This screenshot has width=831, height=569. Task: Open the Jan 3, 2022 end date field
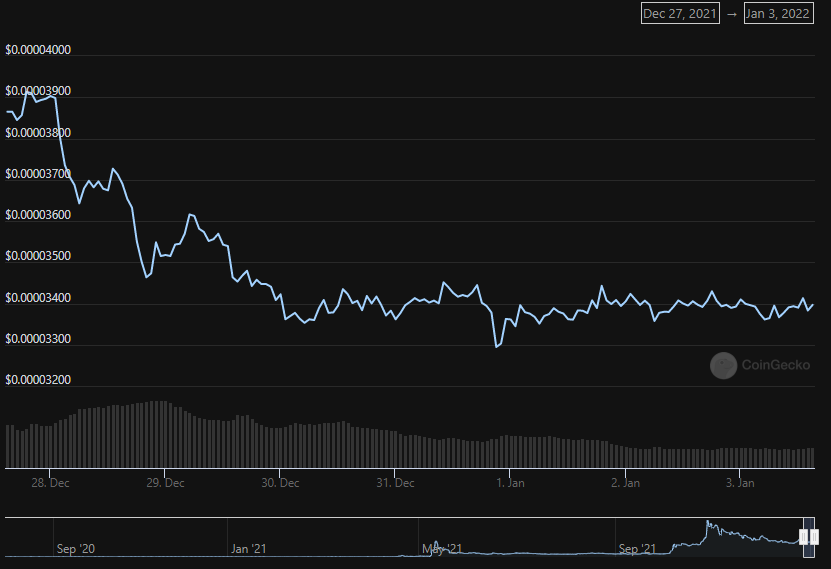click(x=777, y=14)
